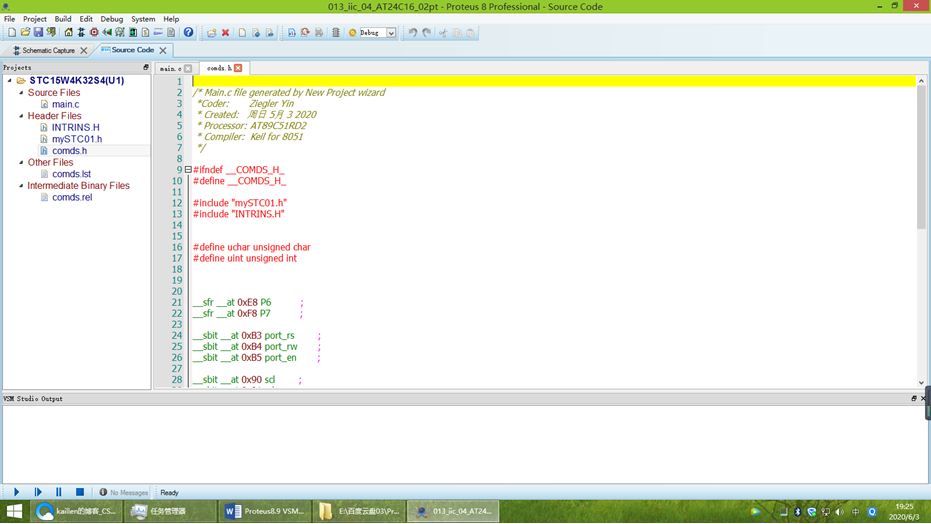Click the Build Project icon
Screen dimensions: 931x524
pos(292,33)
